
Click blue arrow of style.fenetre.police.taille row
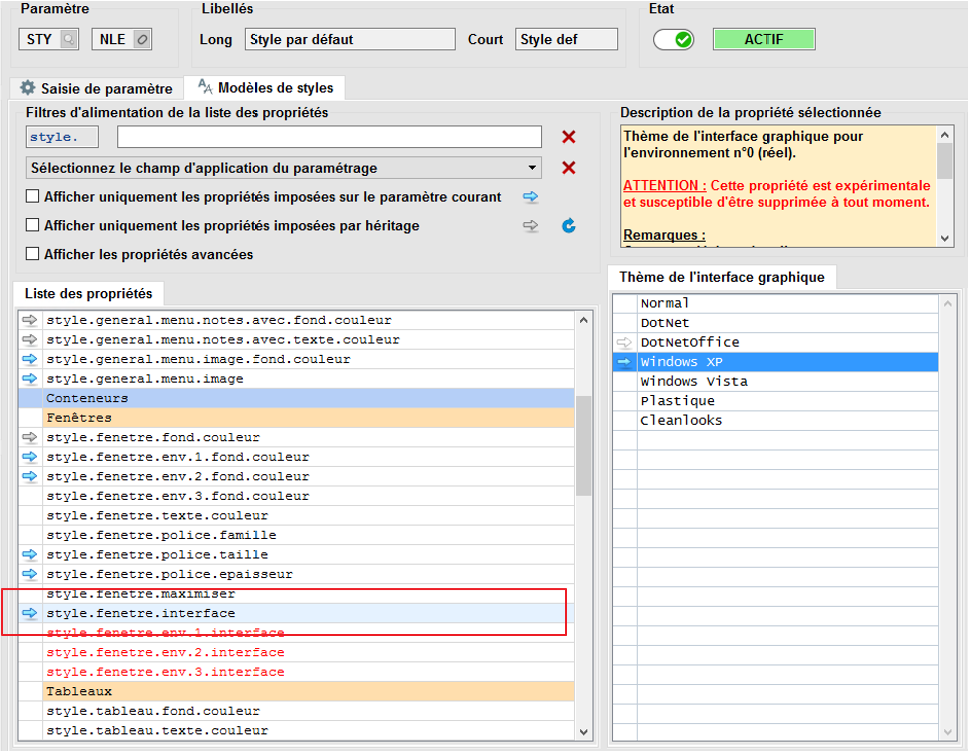[x=30, y=555]
